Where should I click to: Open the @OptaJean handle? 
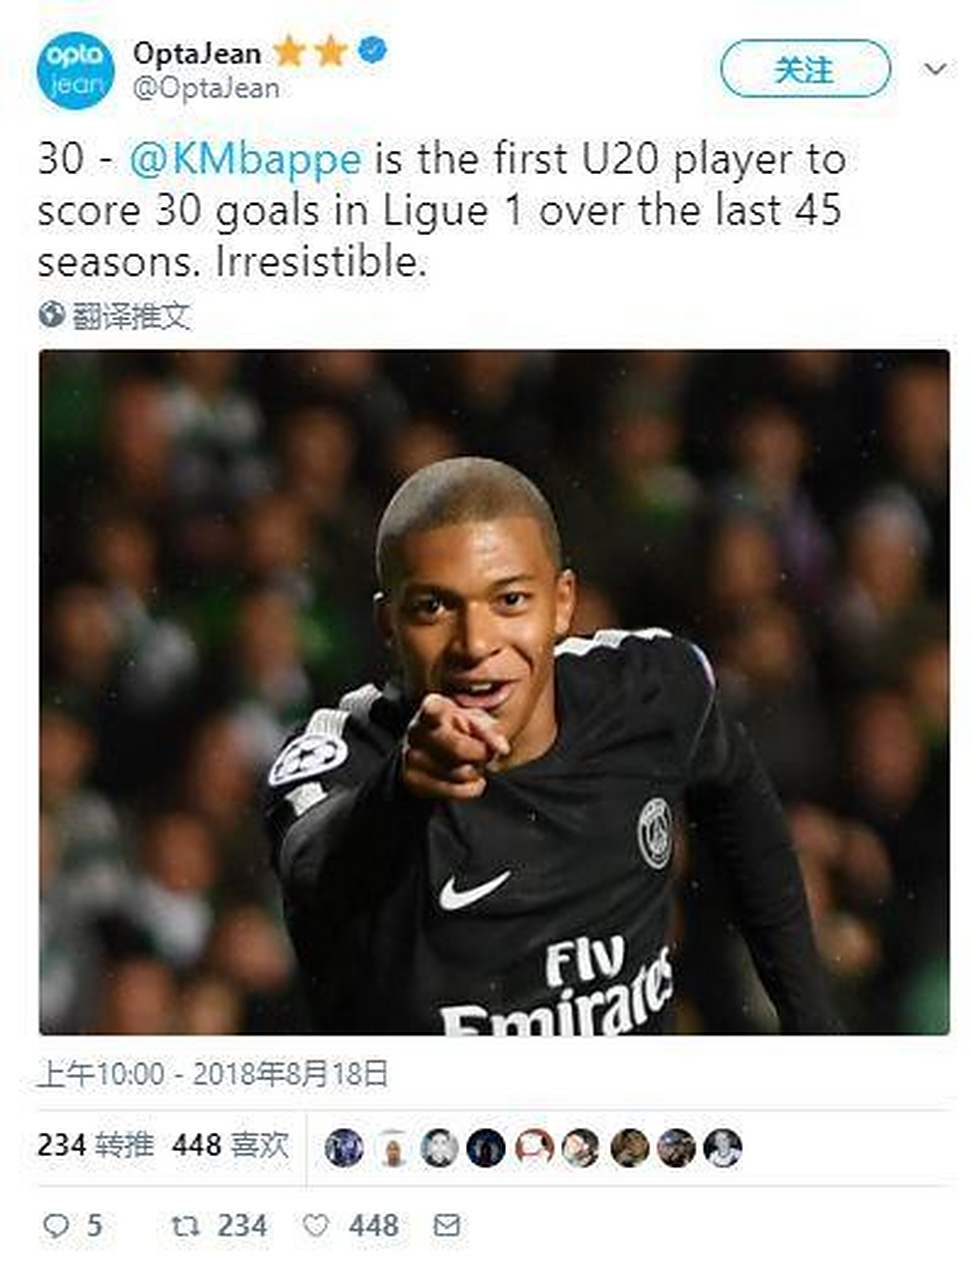tap(206, 89)
